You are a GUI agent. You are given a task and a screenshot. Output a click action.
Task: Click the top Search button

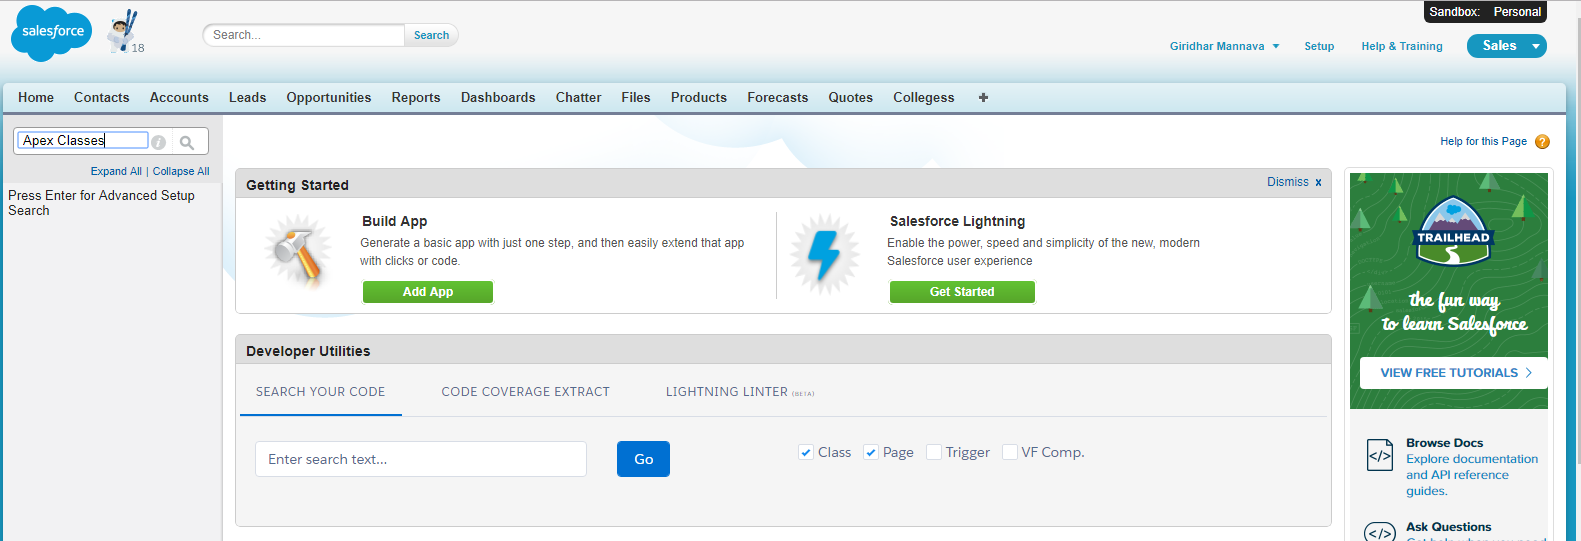432,35
